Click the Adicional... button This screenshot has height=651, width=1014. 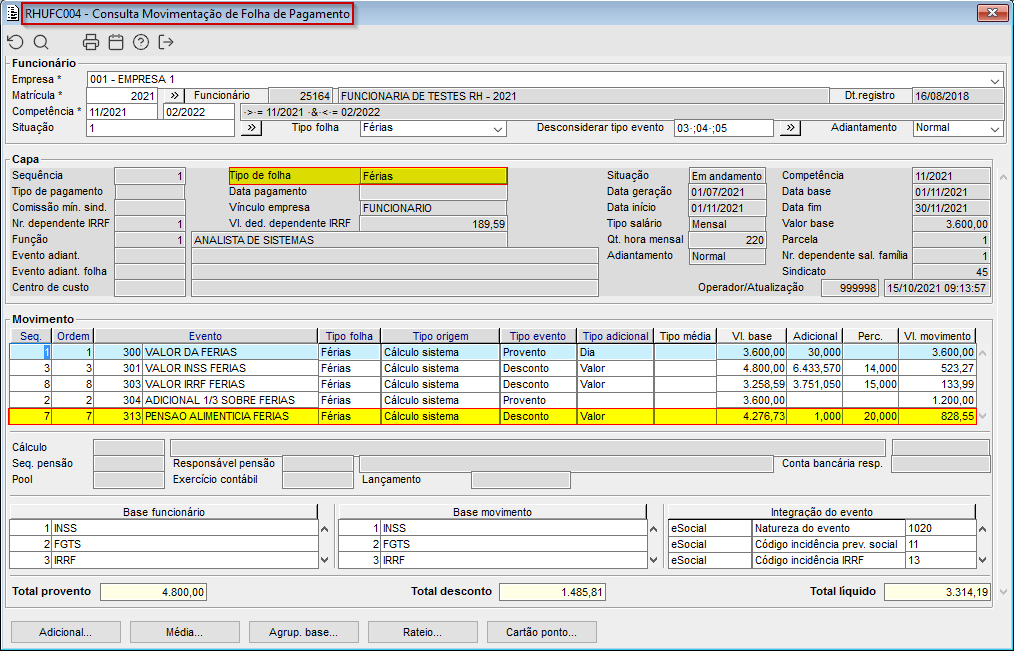(x=65, y=632)
